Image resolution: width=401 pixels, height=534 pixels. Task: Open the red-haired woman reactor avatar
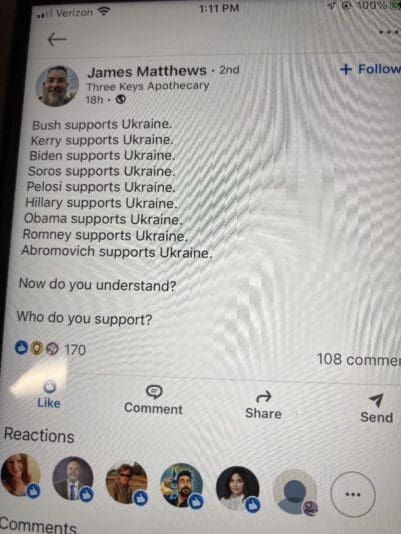coord(20,474)
